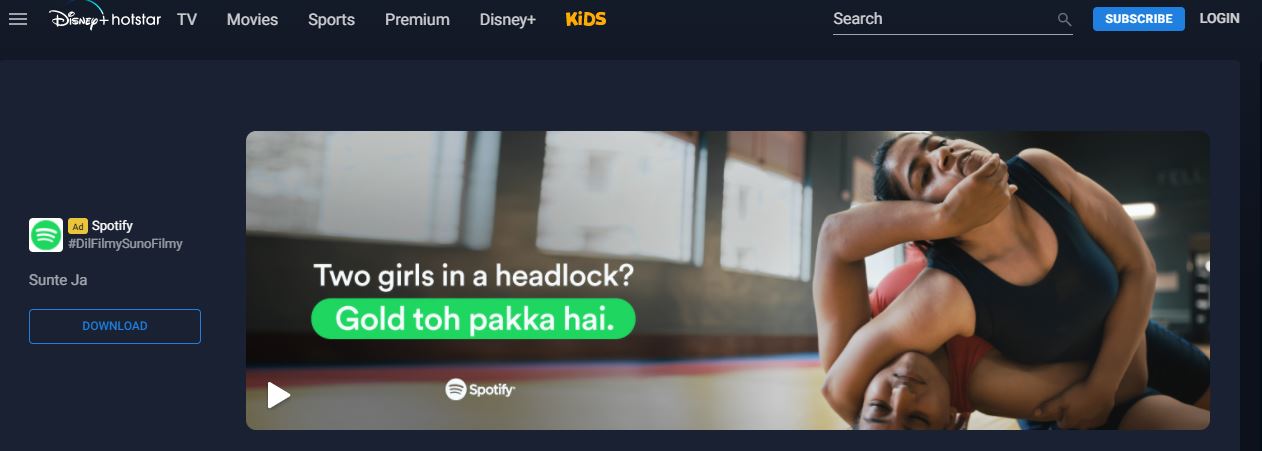Switch to the KiDS section
Screen dimensions: 1262x451
tap(586, 19)
